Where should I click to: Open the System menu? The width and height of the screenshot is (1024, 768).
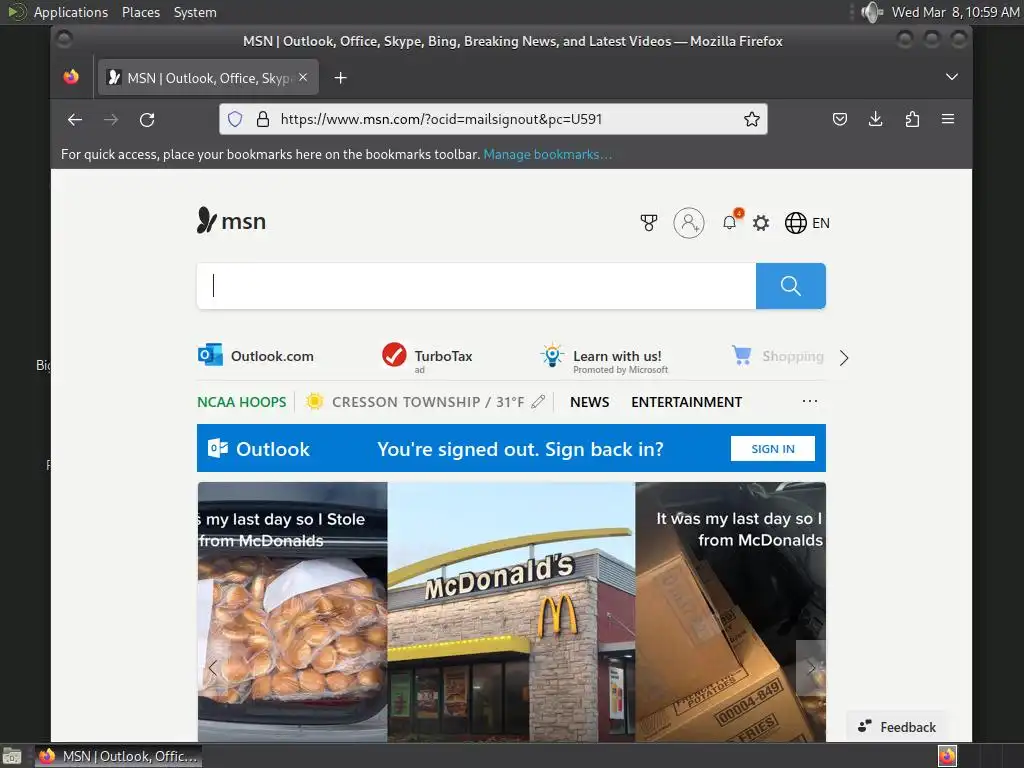[195, 12]
